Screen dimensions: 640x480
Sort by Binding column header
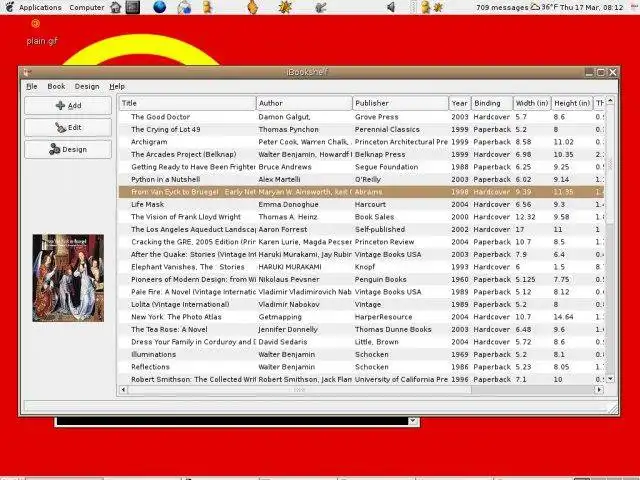coord(491,103)
